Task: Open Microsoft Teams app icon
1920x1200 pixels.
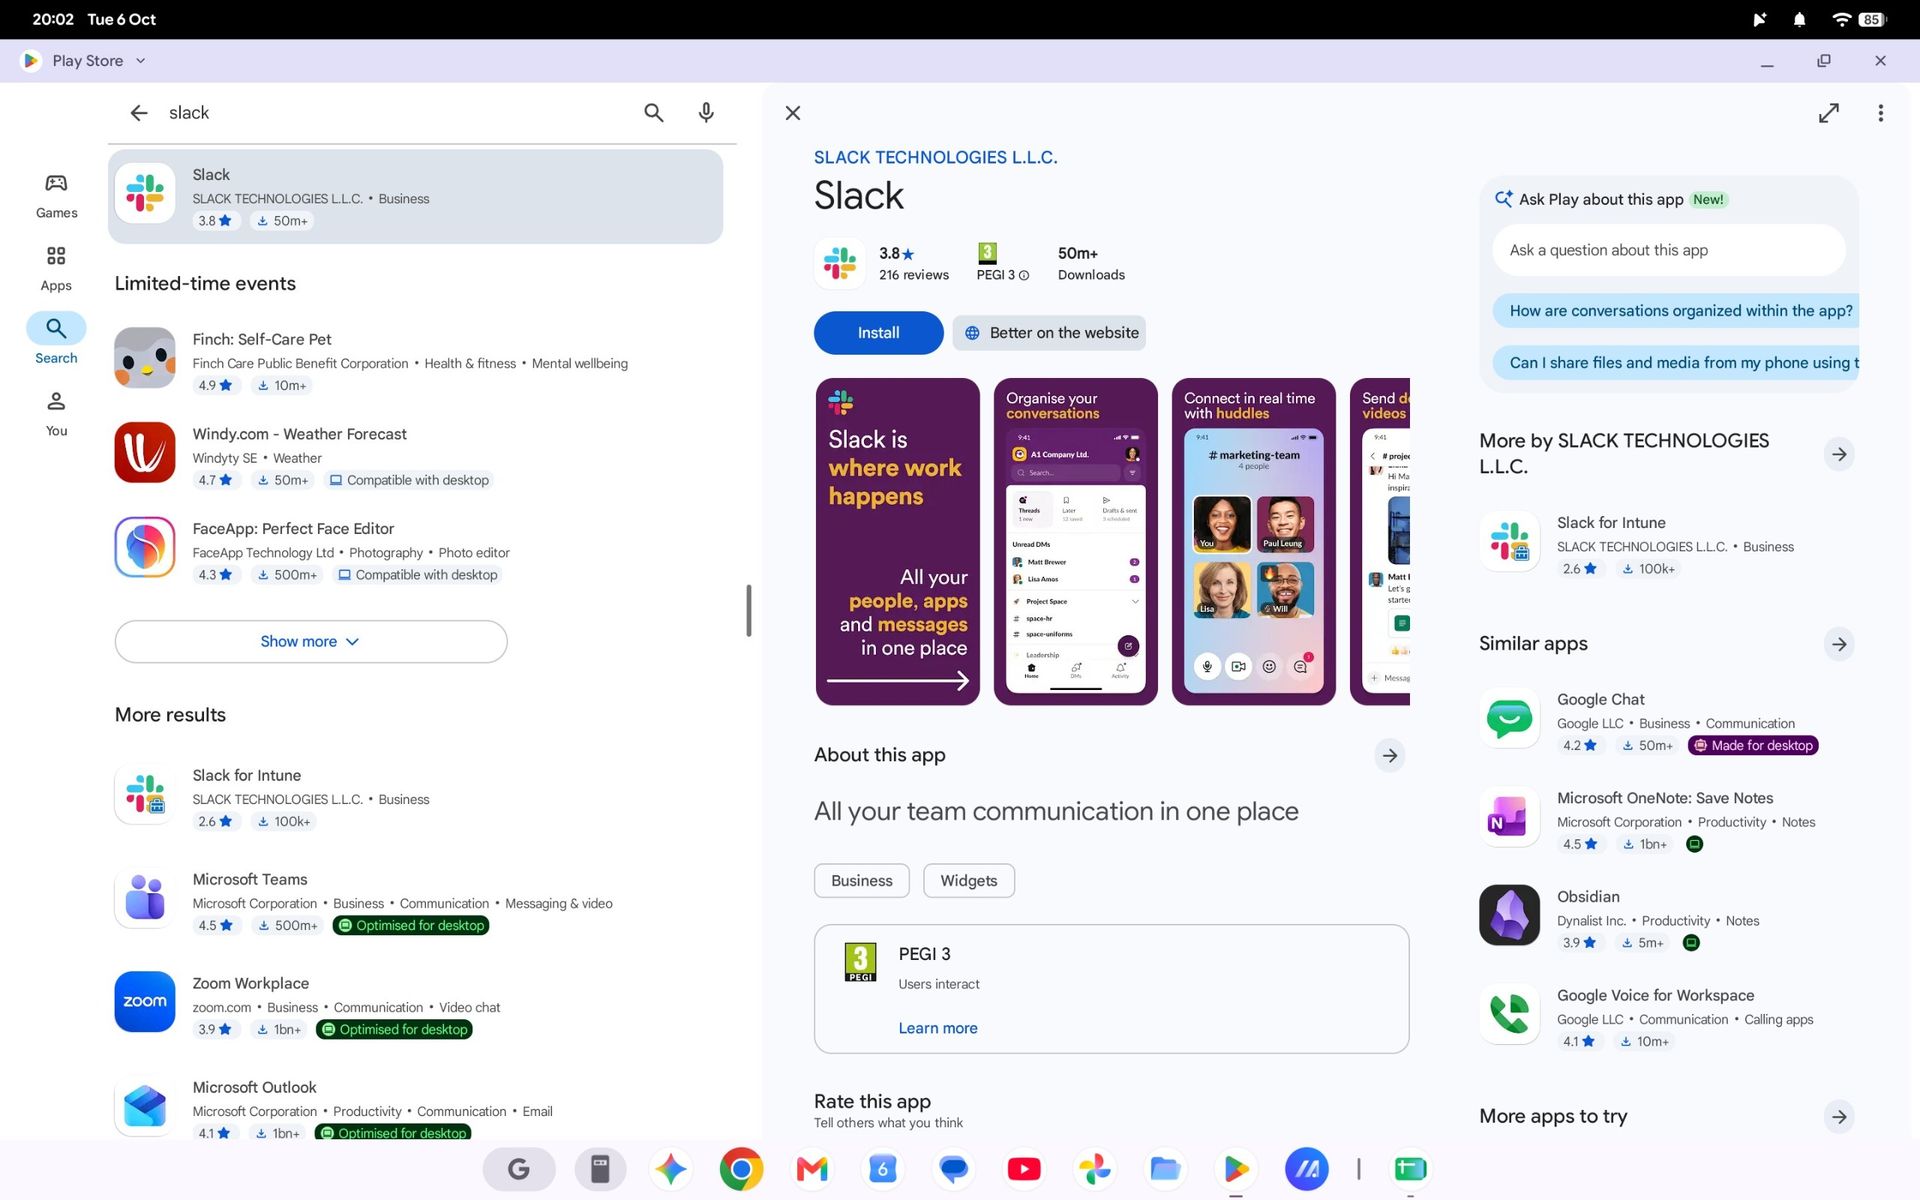Action: click(x=145, y=898)
